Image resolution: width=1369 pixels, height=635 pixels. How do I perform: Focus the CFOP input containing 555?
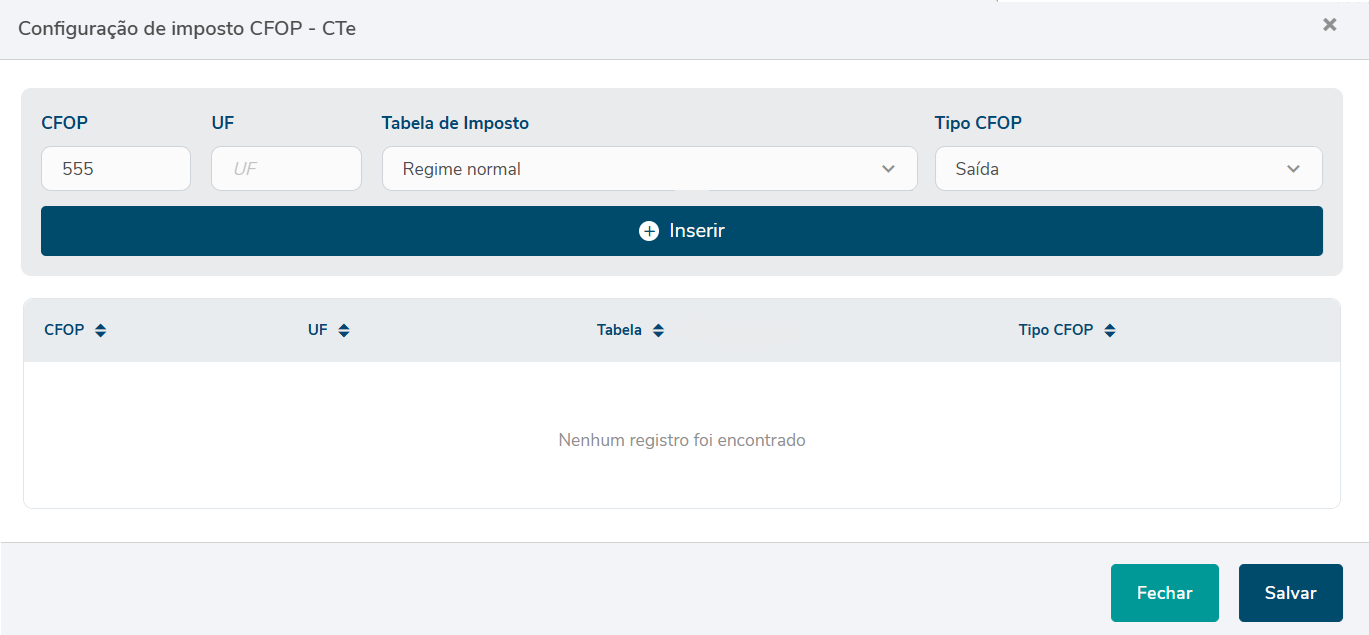pos(115,169)
